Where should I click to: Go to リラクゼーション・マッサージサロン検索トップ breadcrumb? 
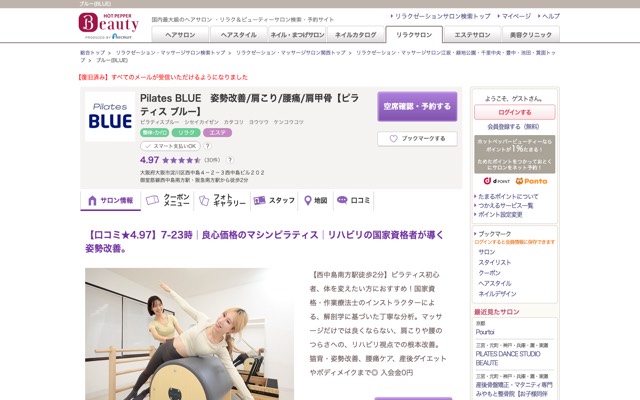point(170,53)
